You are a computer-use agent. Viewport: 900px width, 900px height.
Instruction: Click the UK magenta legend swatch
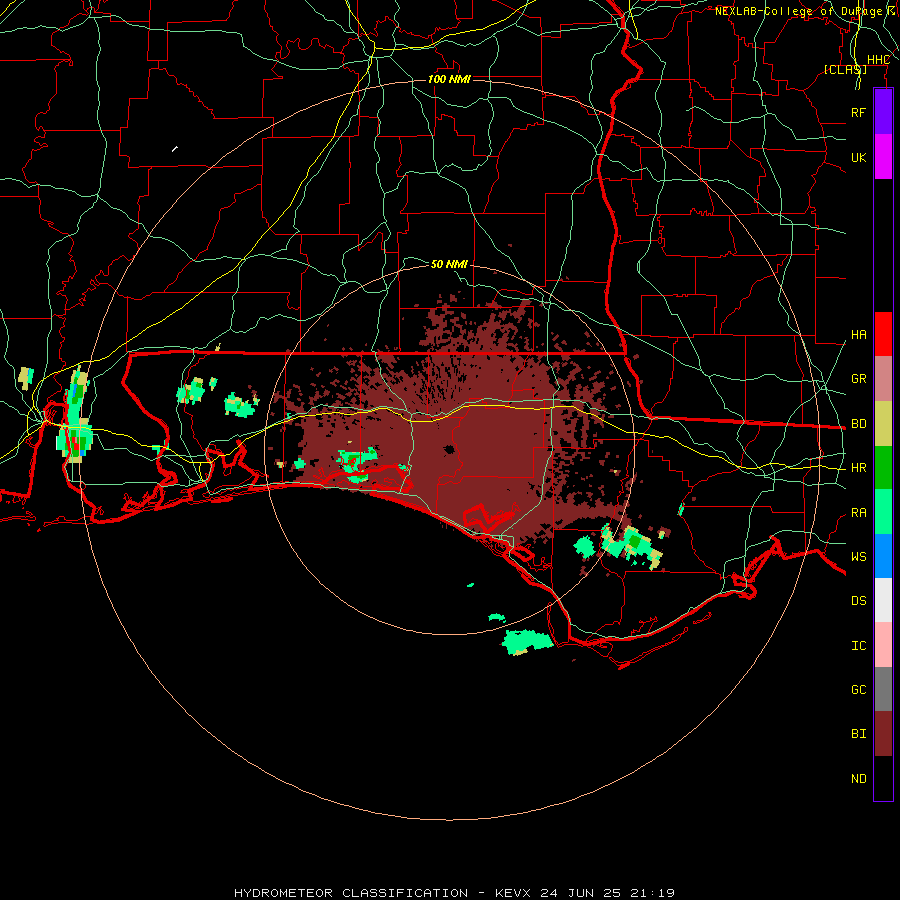click(883, 157)
